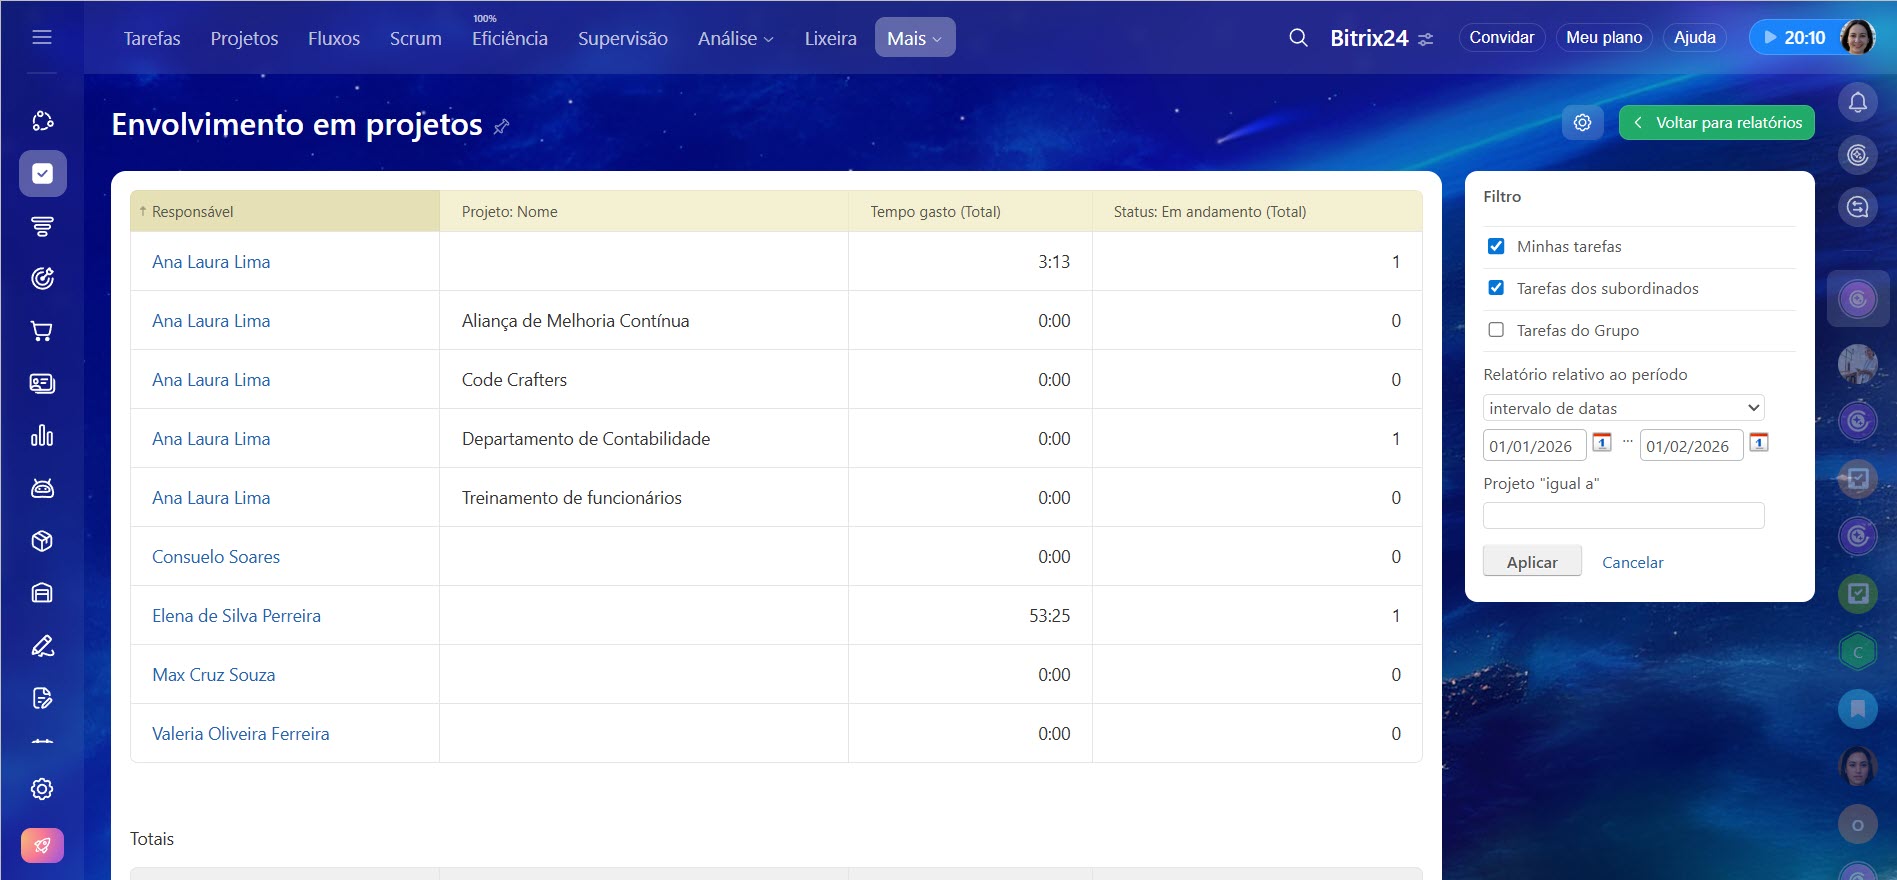Click the Projeto "igual a" input field

[x=1623, y=516]
